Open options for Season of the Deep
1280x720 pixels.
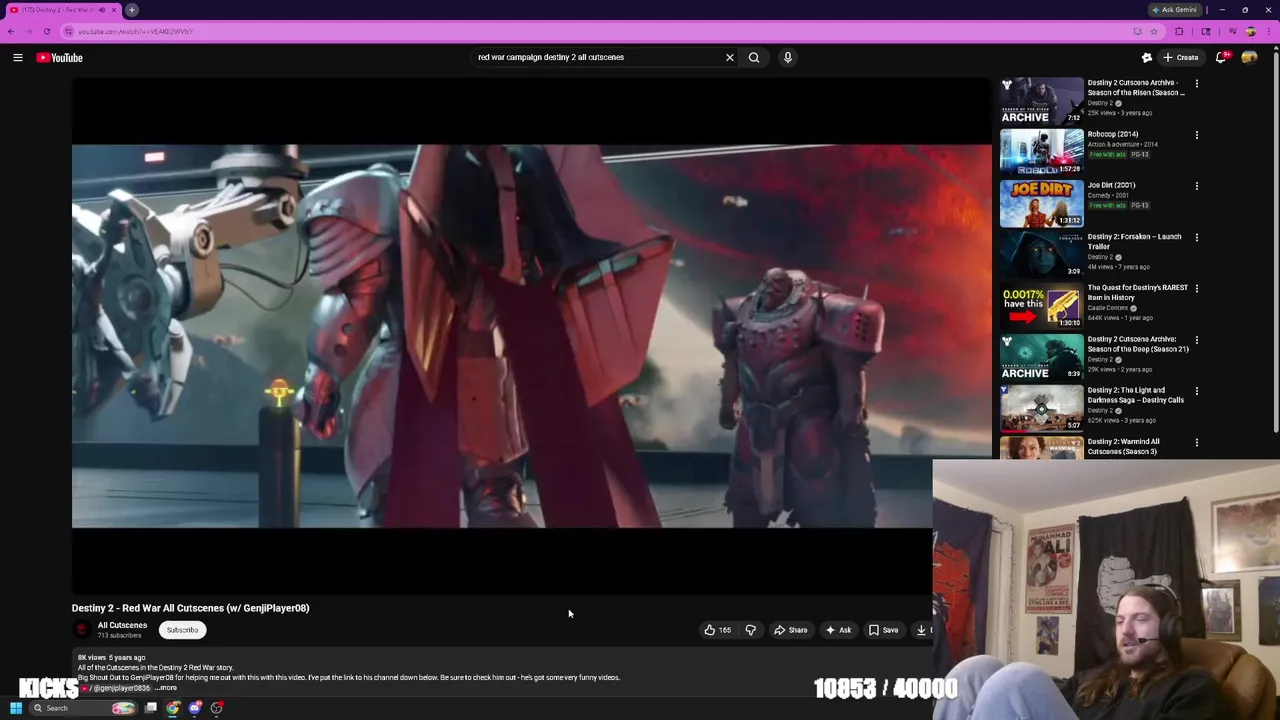tap(1196, 340)
